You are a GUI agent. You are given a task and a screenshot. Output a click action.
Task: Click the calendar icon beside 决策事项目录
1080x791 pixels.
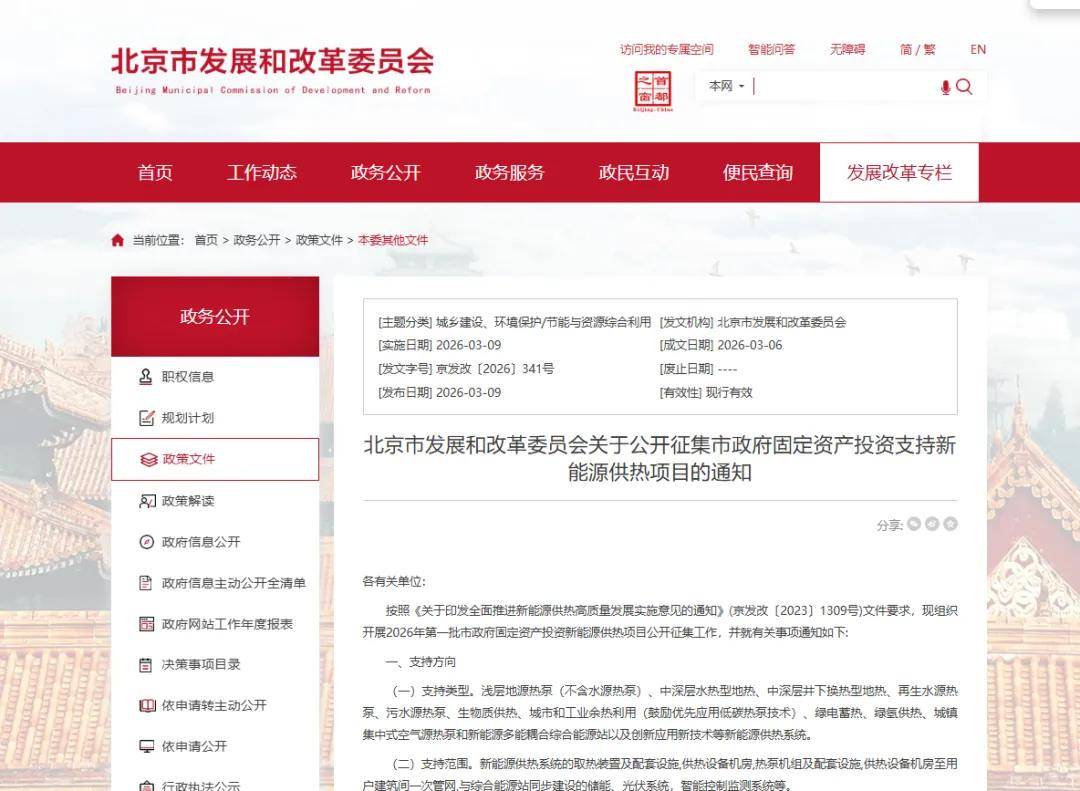(x=147, y=665)
